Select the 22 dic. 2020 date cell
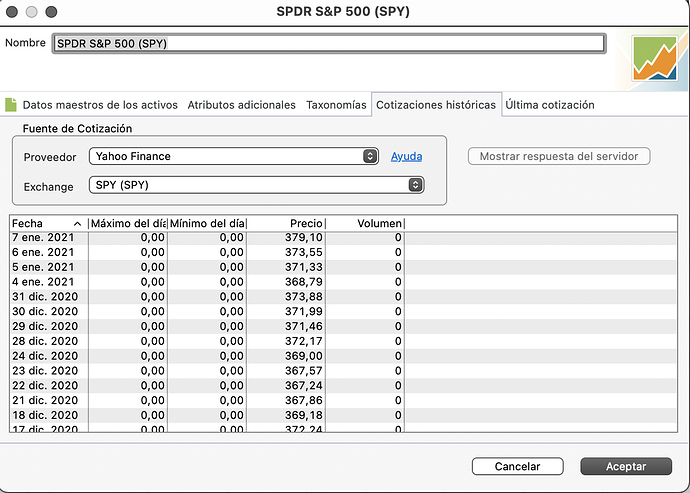 click(45, 386)
